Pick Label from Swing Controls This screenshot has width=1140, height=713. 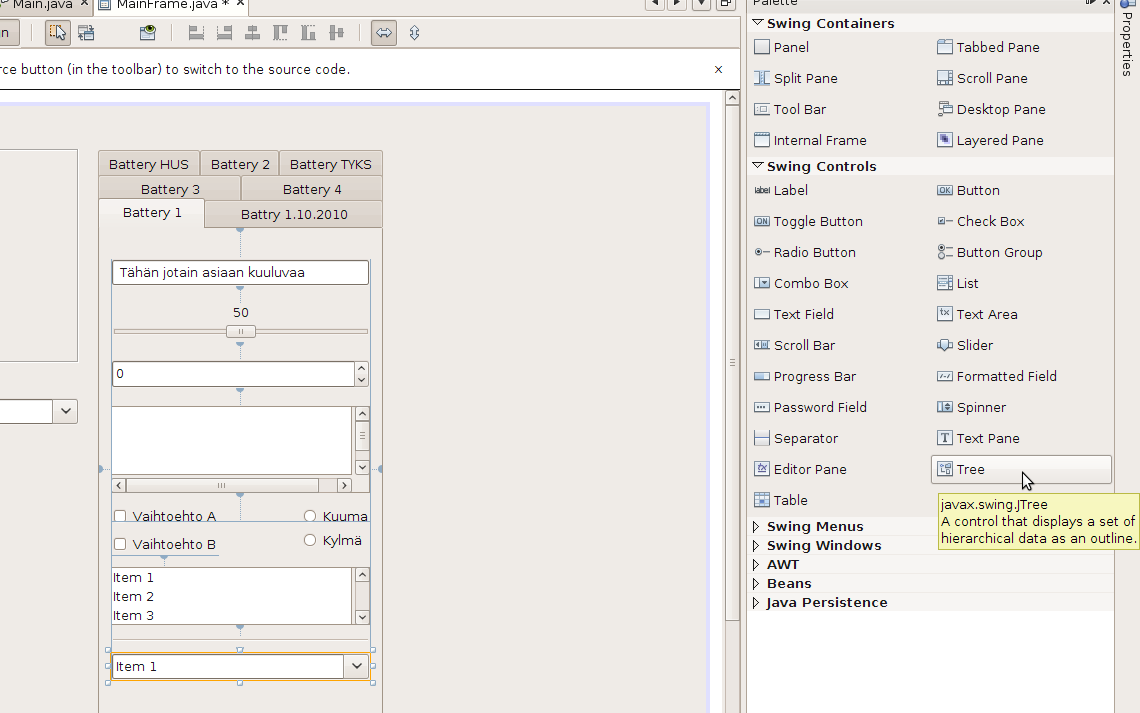click(781, 190)
